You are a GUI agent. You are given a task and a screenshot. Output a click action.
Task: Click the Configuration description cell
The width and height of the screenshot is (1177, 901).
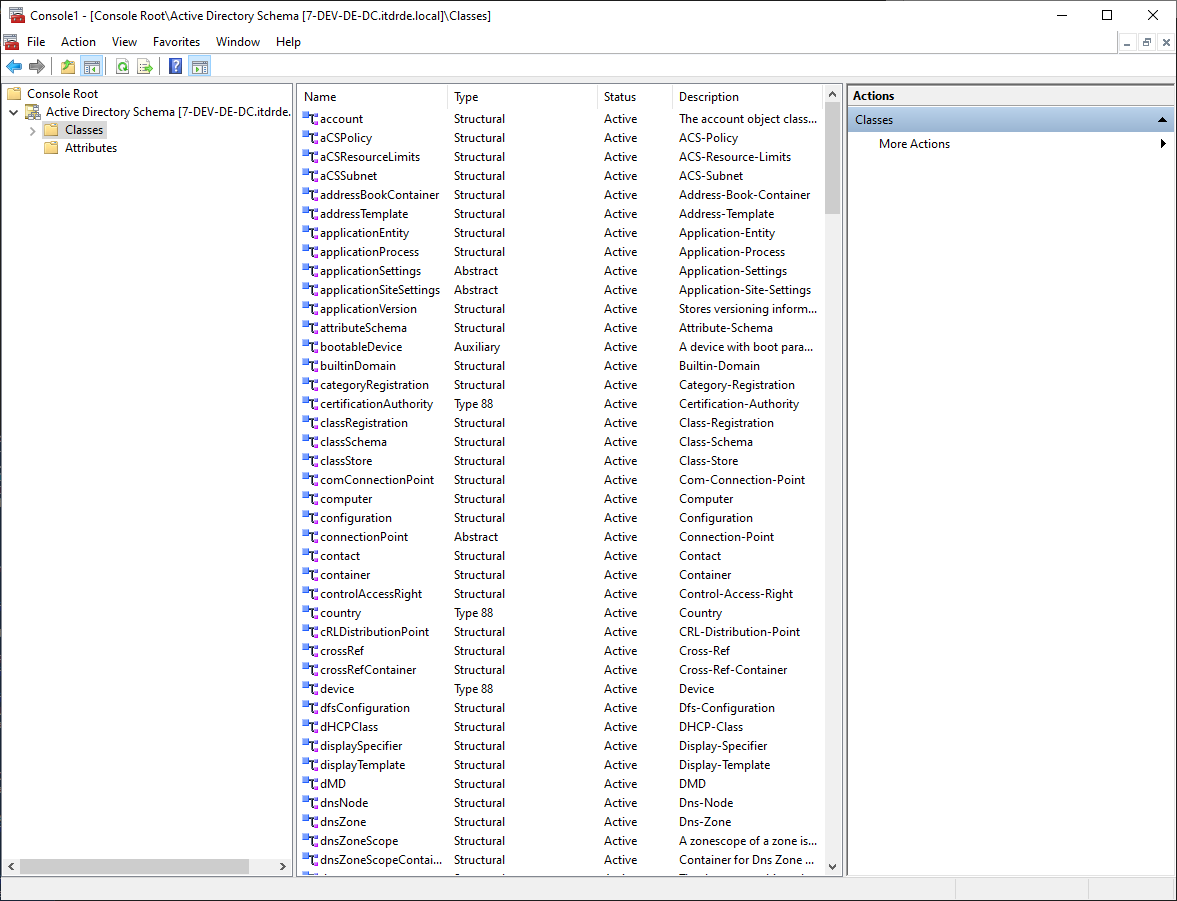715,518
